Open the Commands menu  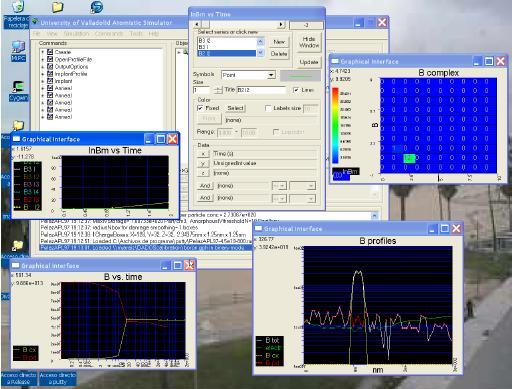click(x=109, y=34)
